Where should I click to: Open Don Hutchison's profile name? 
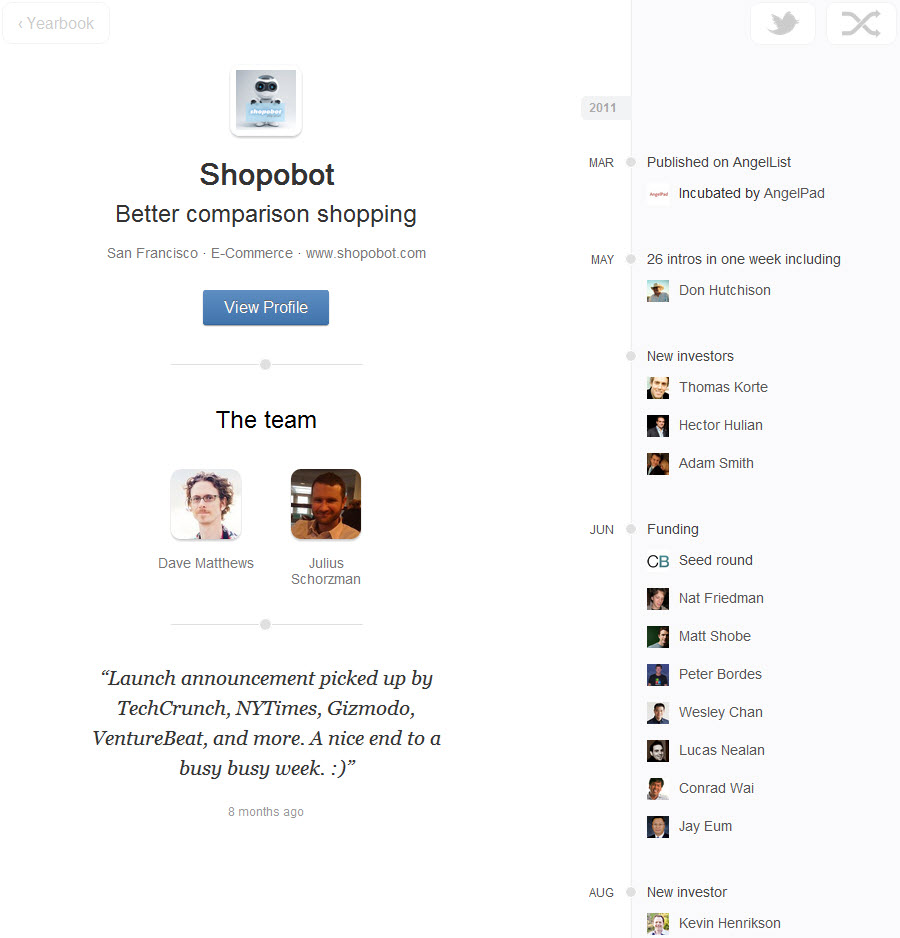(x=725, y=290)
